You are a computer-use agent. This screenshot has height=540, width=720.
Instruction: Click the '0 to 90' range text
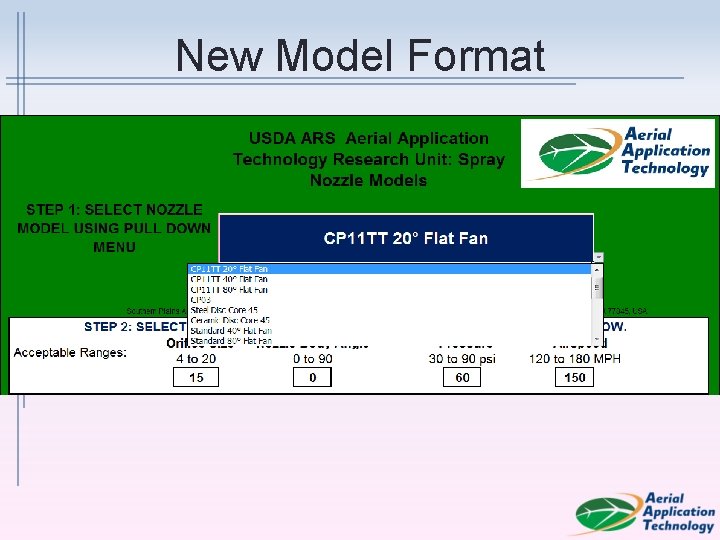[313, 359]
